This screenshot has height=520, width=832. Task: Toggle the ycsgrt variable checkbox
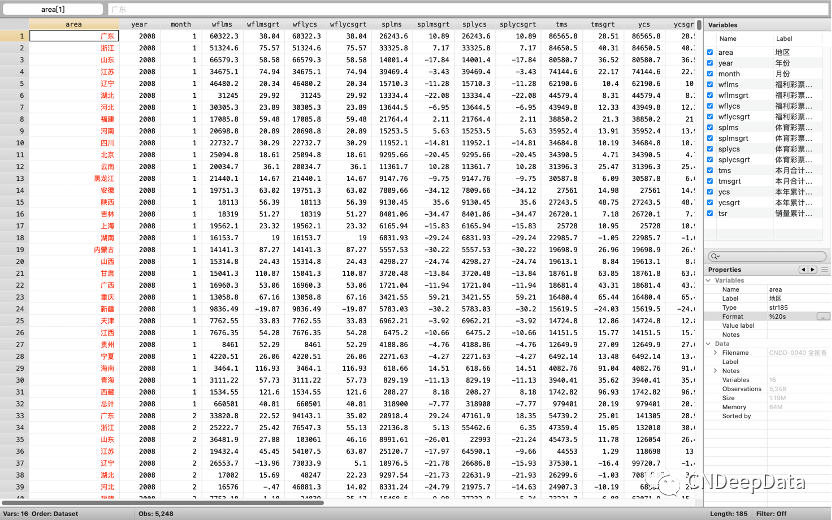pos(710,202)
